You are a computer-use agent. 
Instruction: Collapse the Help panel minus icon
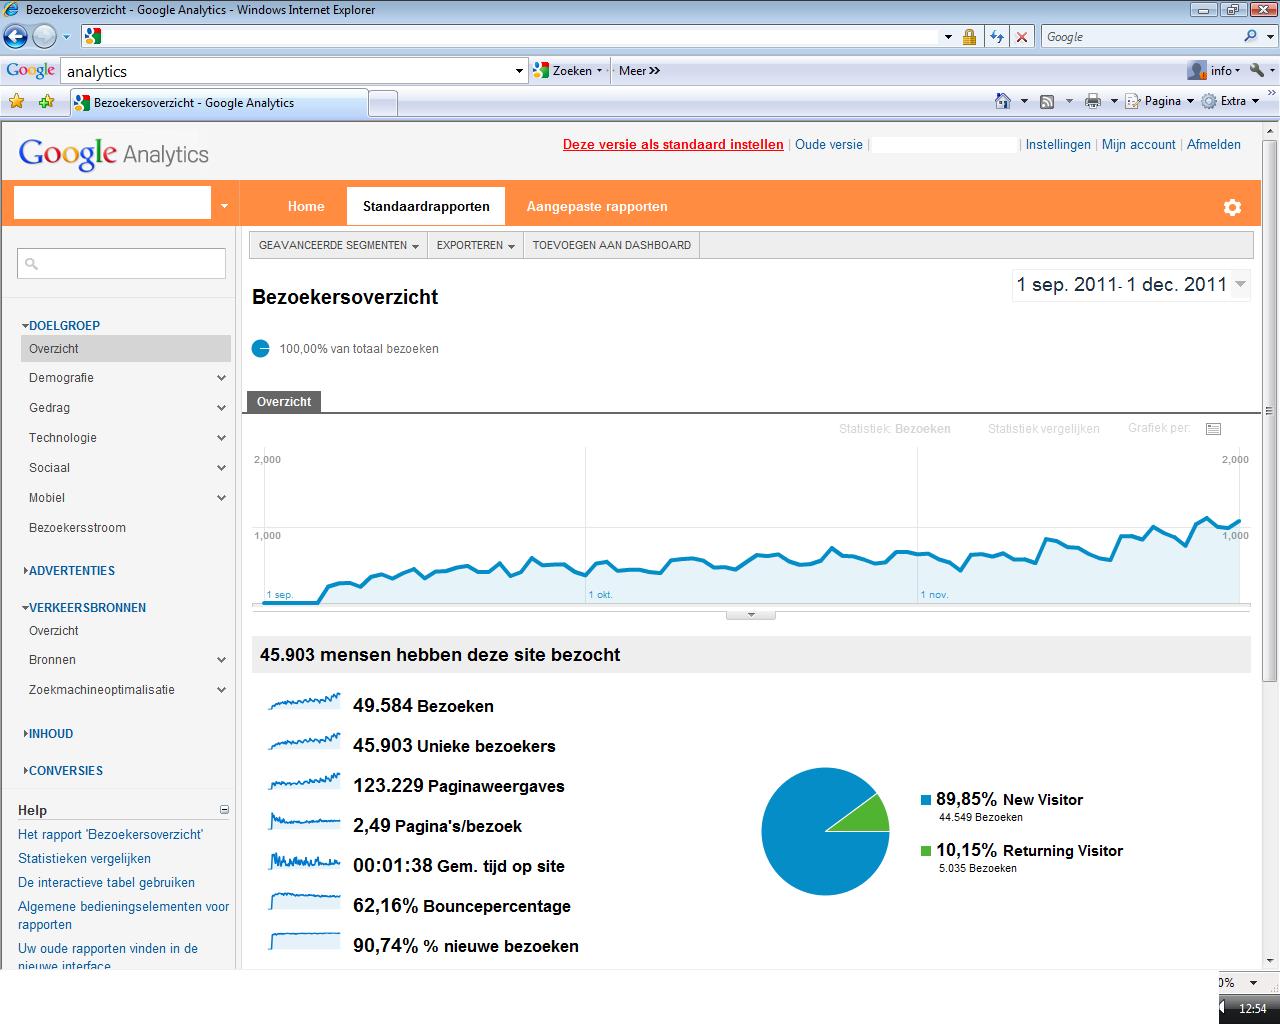point(224,810)
